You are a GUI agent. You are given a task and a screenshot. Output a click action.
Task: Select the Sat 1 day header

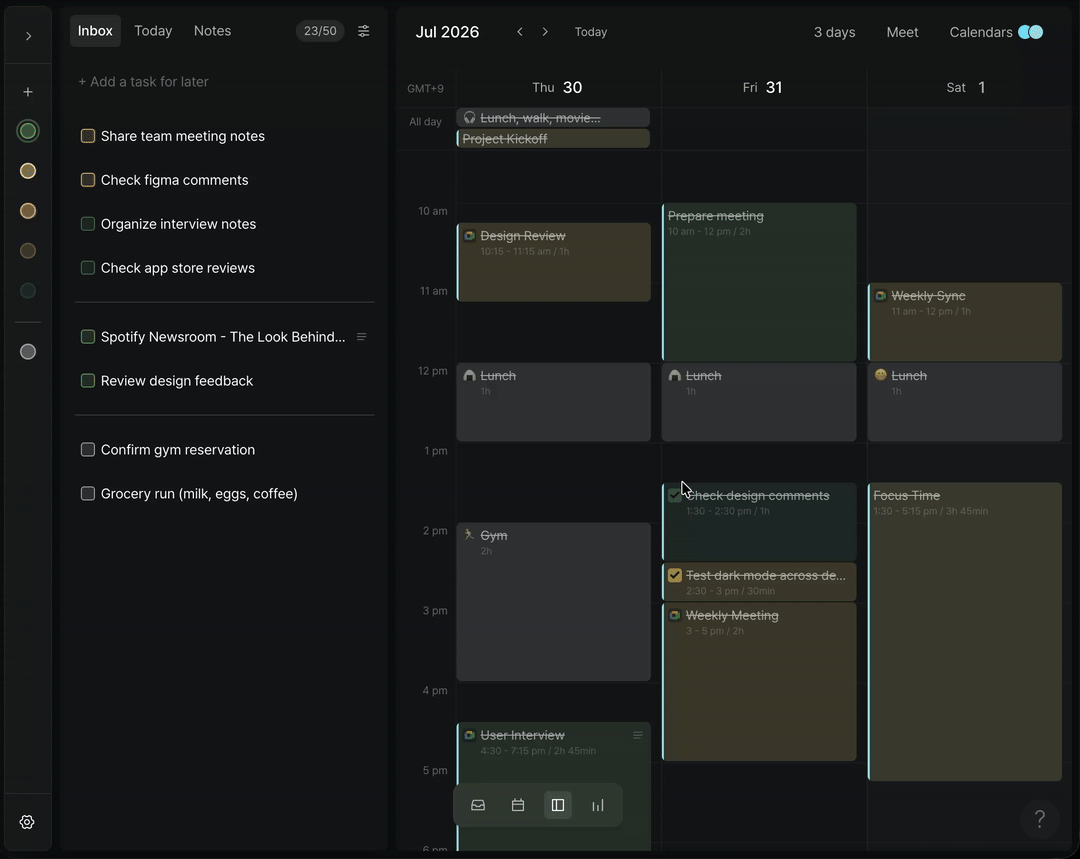(x=966, y=87)
